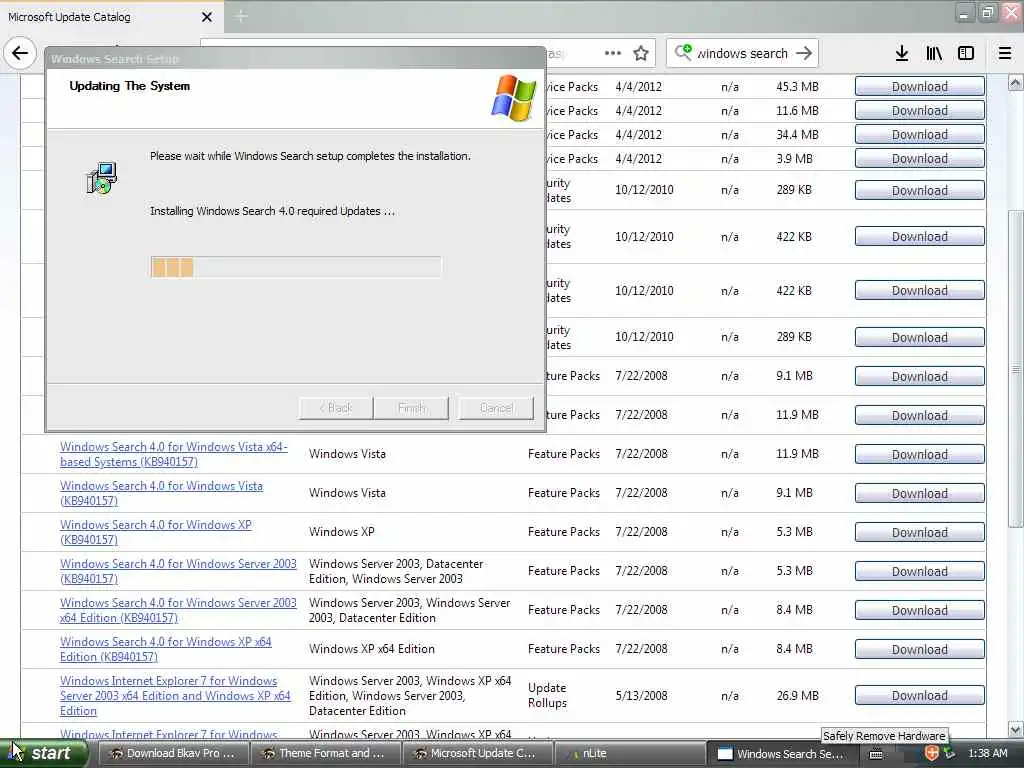Open the page actions three-dot menu

tap(613, 53)
